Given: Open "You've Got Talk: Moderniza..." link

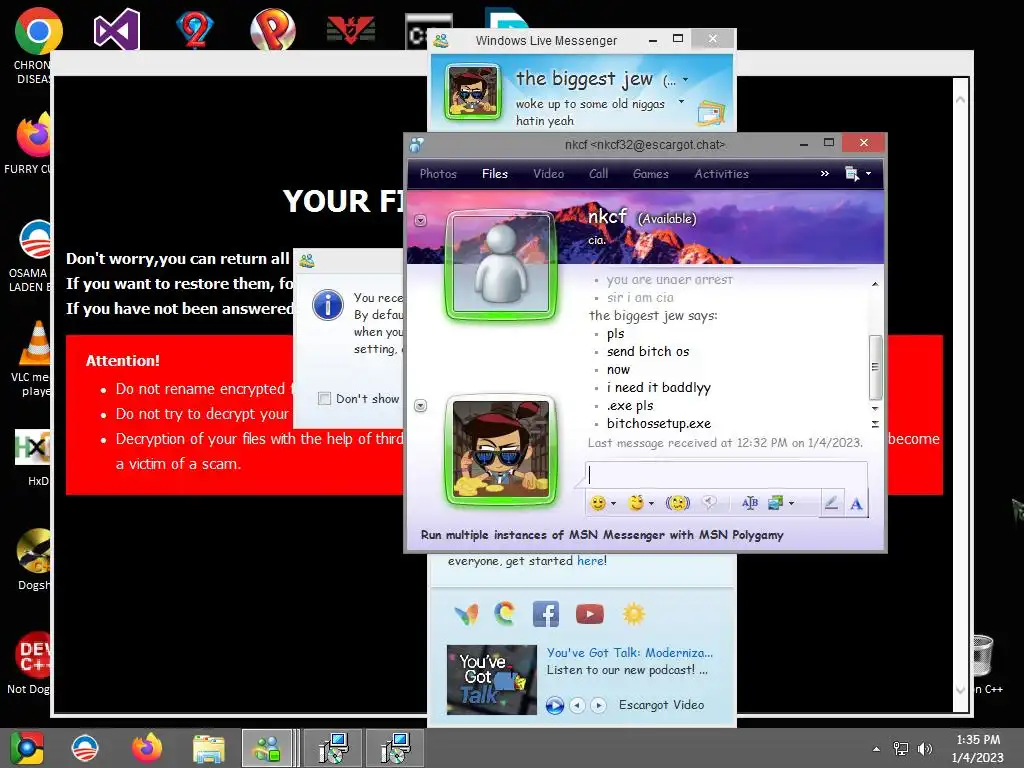Looking at the screenshot, I should coord(630,652).
